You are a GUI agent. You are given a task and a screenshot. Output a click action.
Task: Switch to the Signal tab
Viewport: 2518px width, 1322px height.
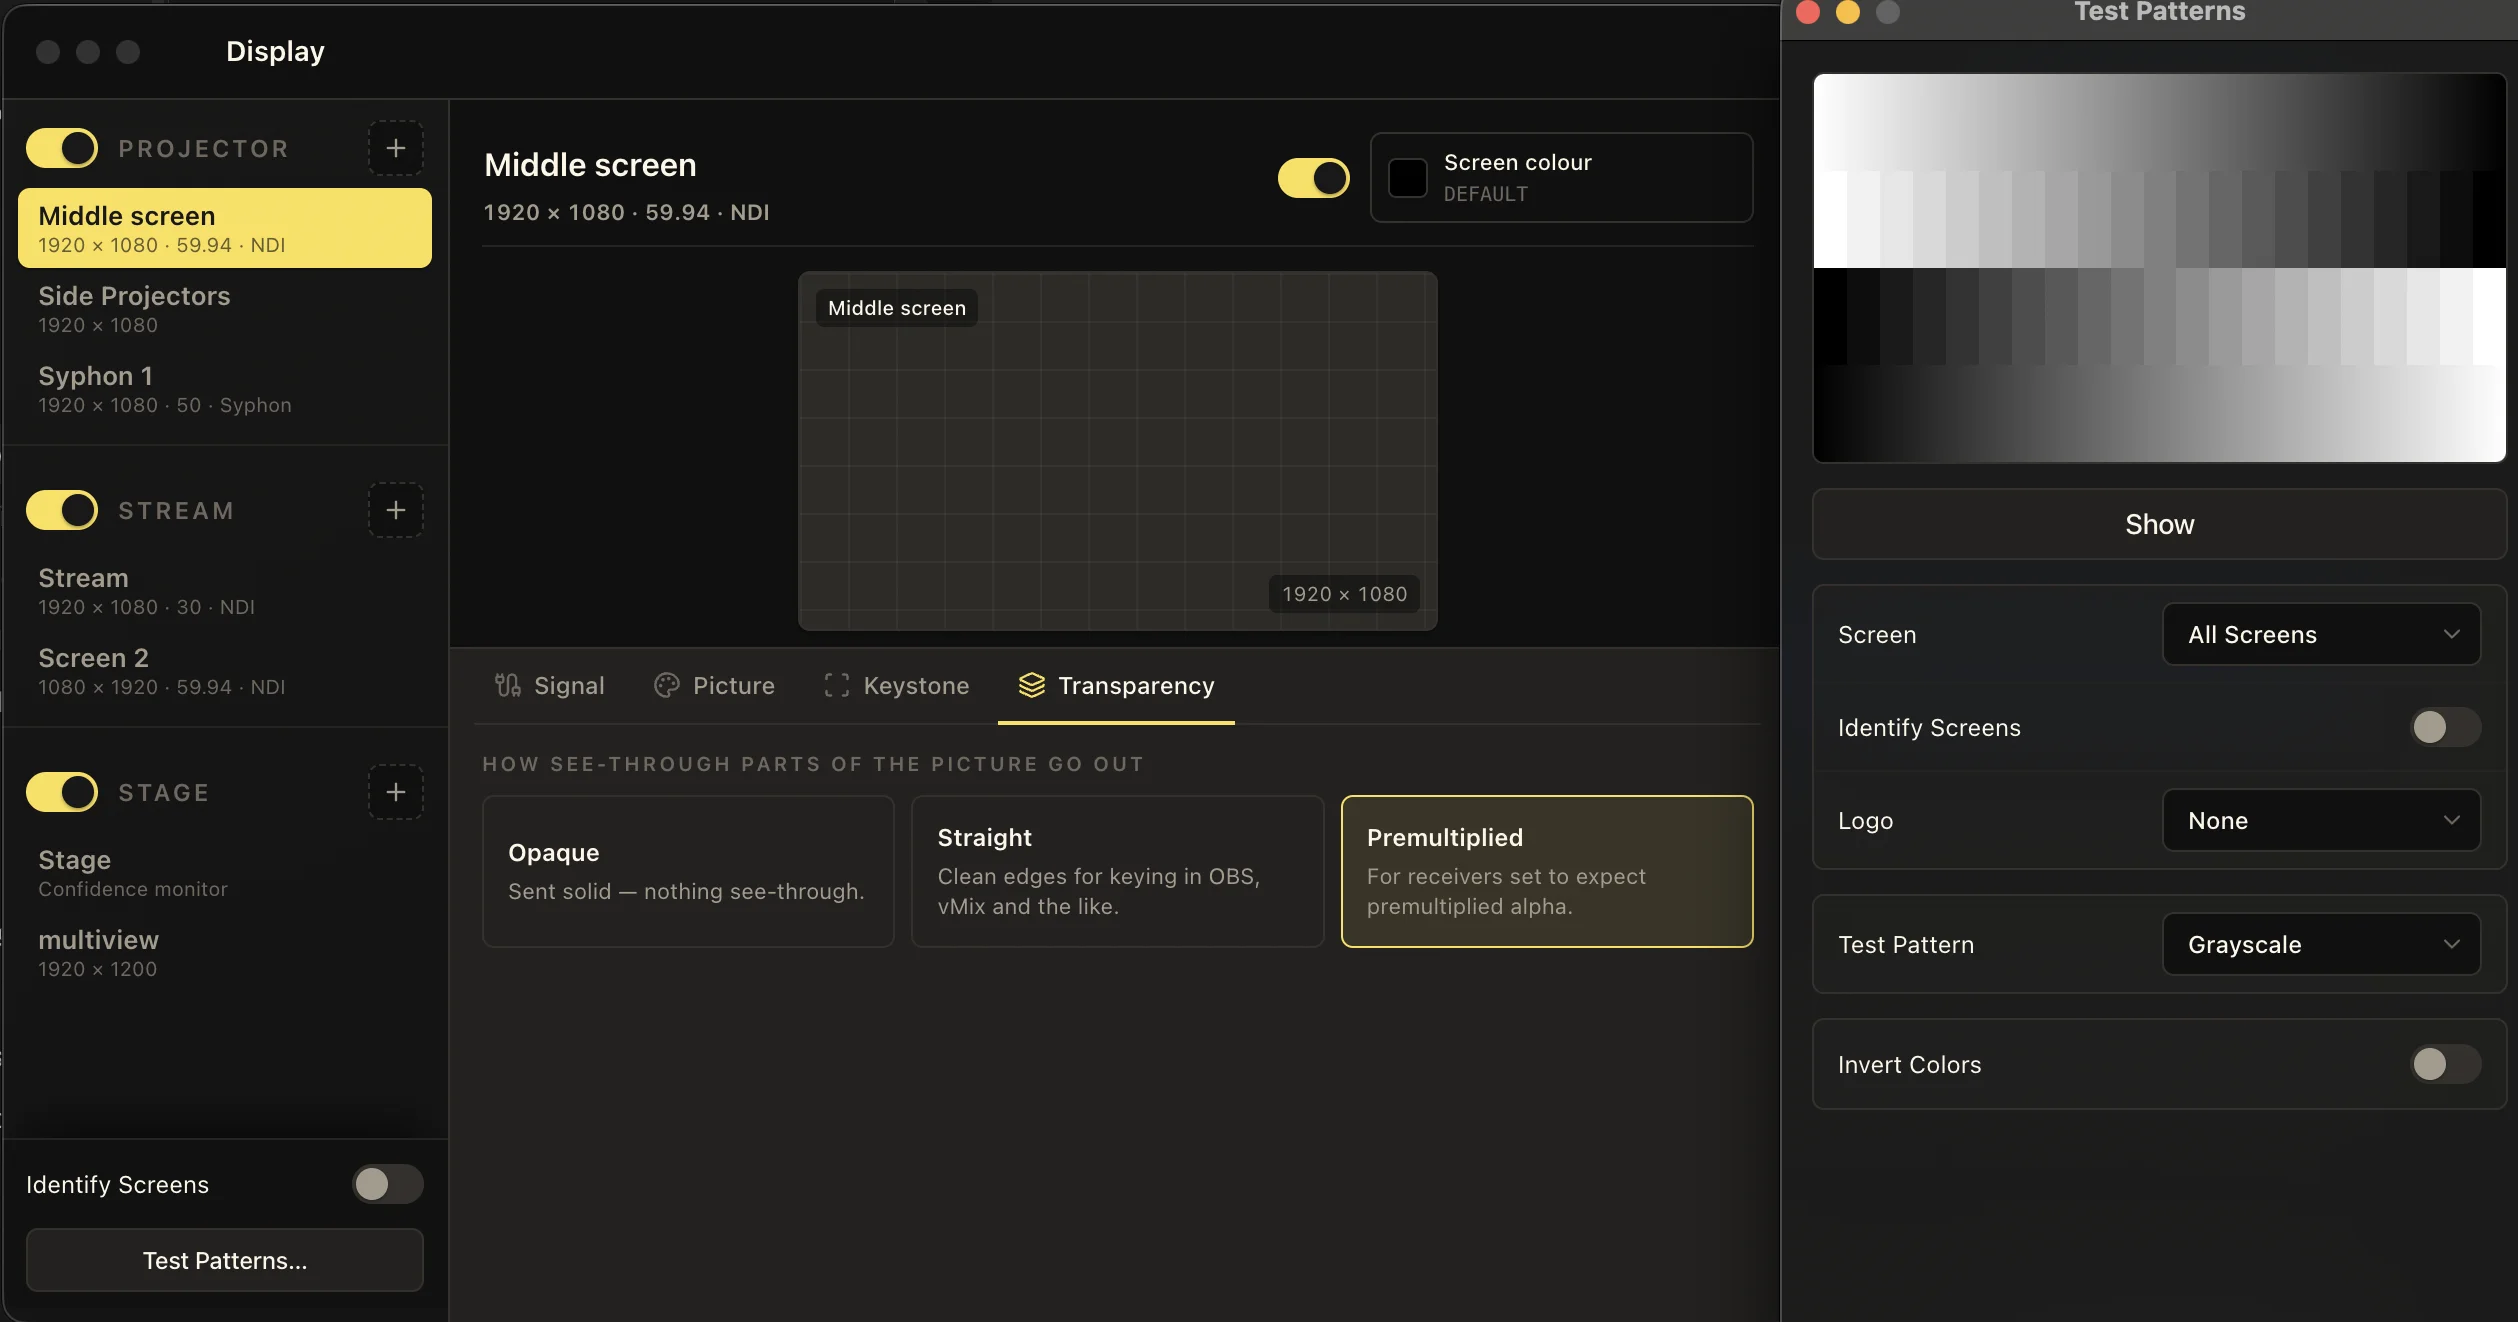[550, 686]
